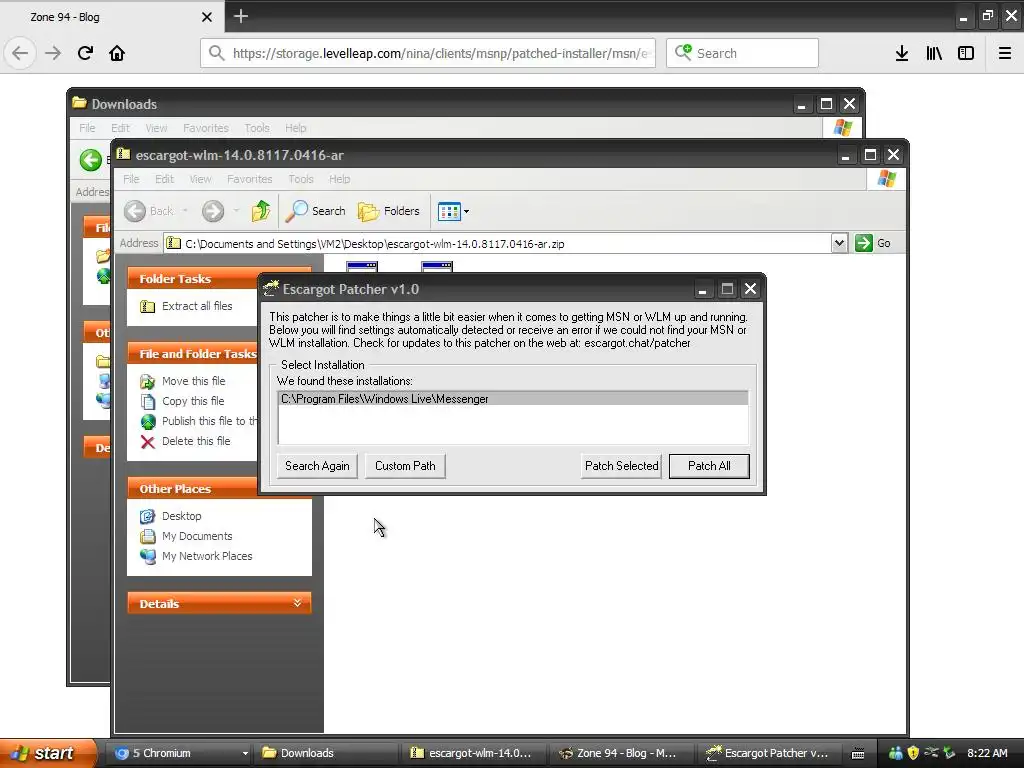Expand the Details panel chevron
This screenshot has height=768, width=1024.
(297, 603)
